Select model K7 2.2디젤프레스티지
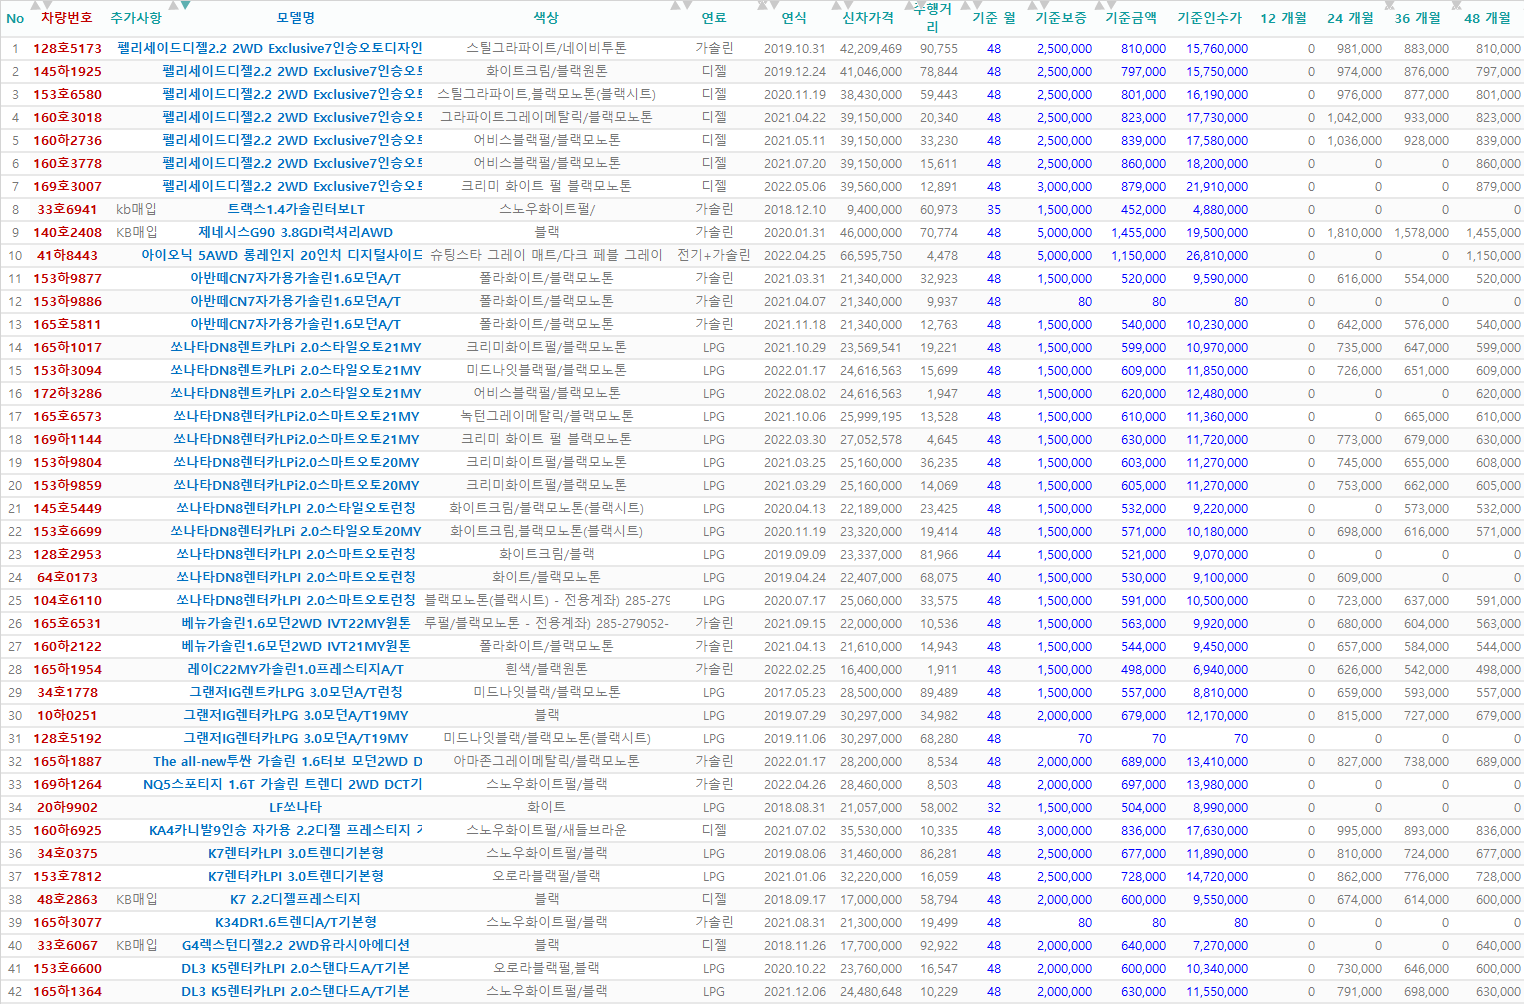 (296, 899)
